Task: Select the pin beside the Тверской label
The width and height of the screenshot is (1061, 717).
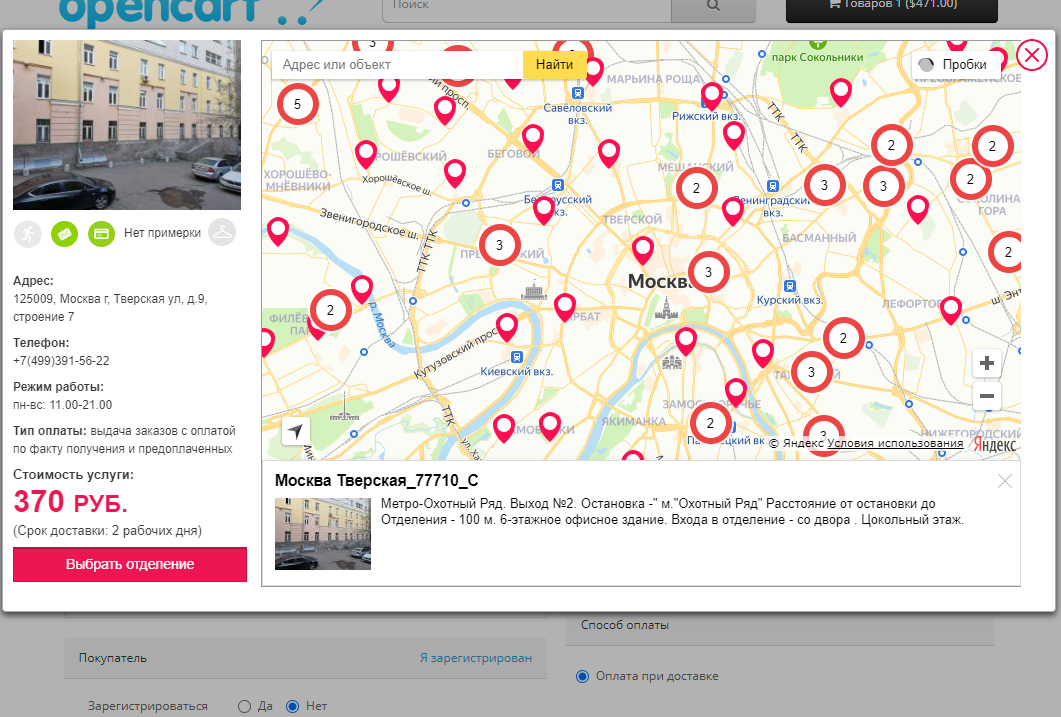Action: coord(643,249)
